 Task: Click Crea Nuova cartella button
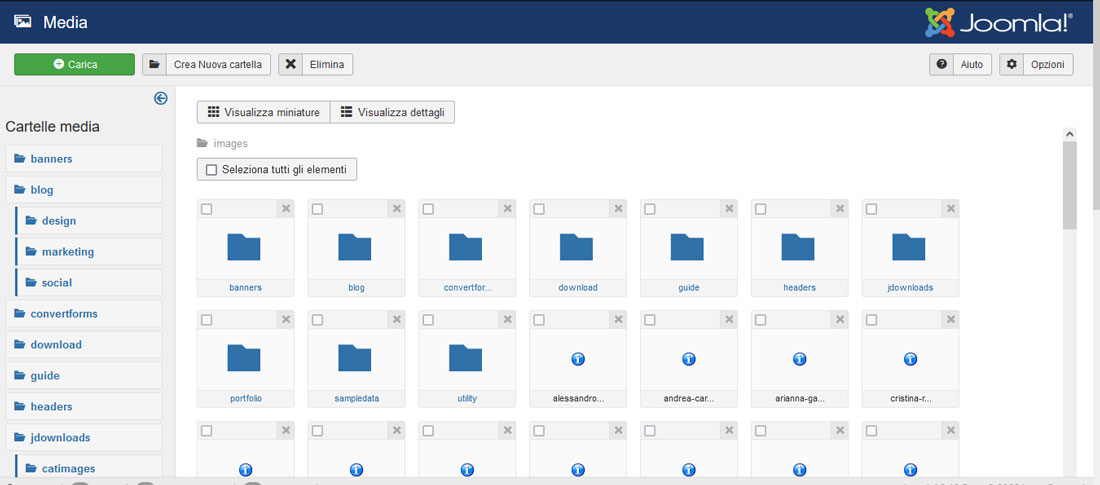(x=206, y=65)
